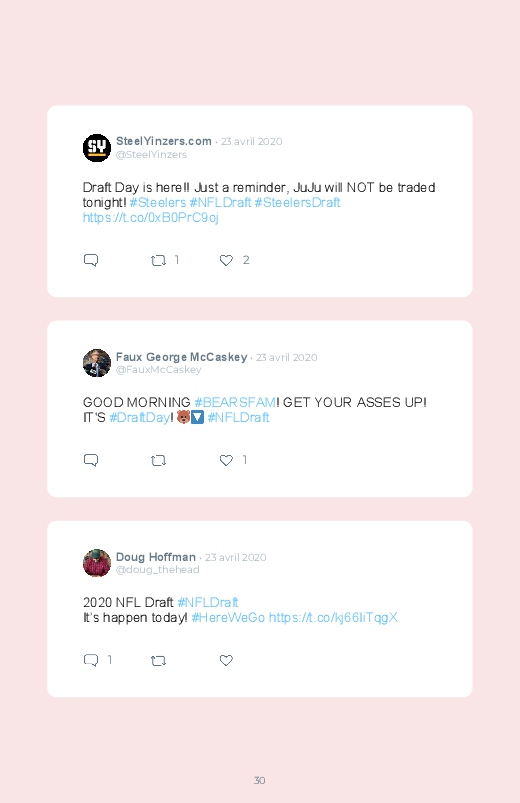The image size is (520, 803).
Task: Like the SteelYinzers Draft Day tweet
Action: tap(226, 260)
